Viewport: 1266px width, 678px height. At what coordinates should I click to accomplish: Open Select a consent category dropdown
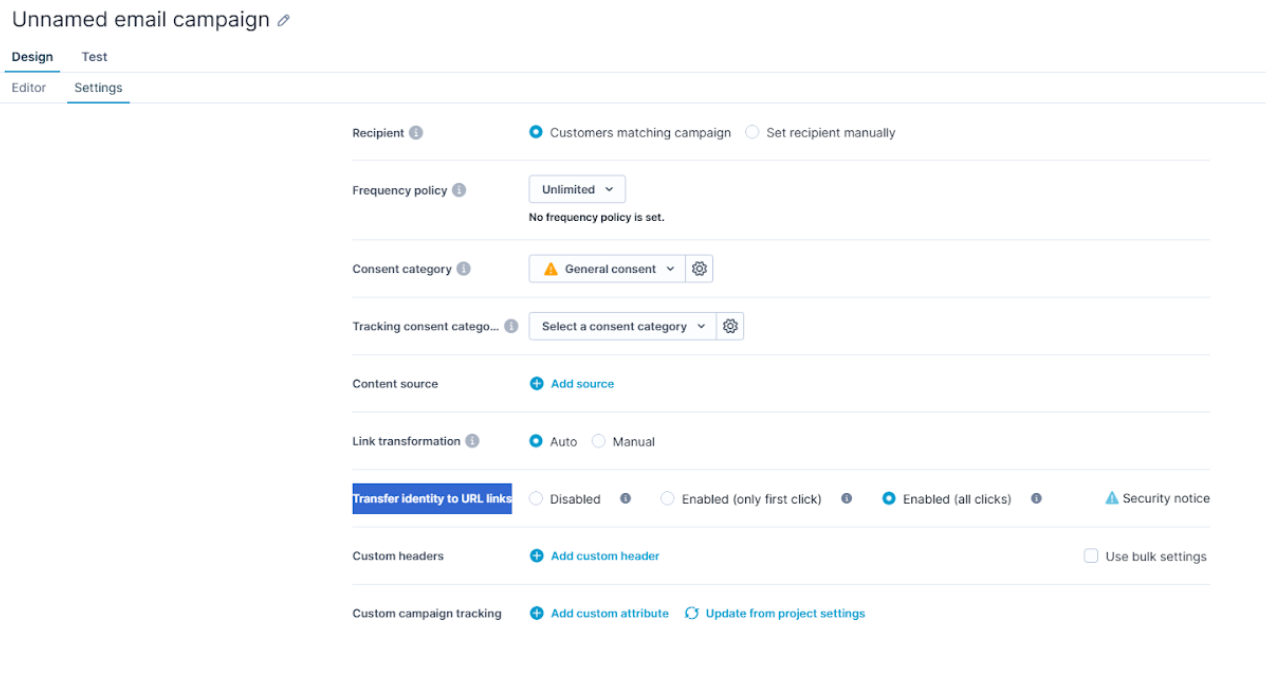pos(622,326)
